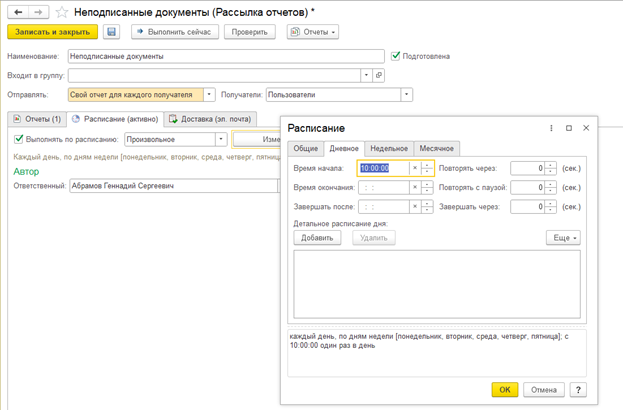Image resolution: width=623 pixels, height=410 pixels.
Task: Open the Расписание dialog's three-dot menu
Action: [551, 128]
